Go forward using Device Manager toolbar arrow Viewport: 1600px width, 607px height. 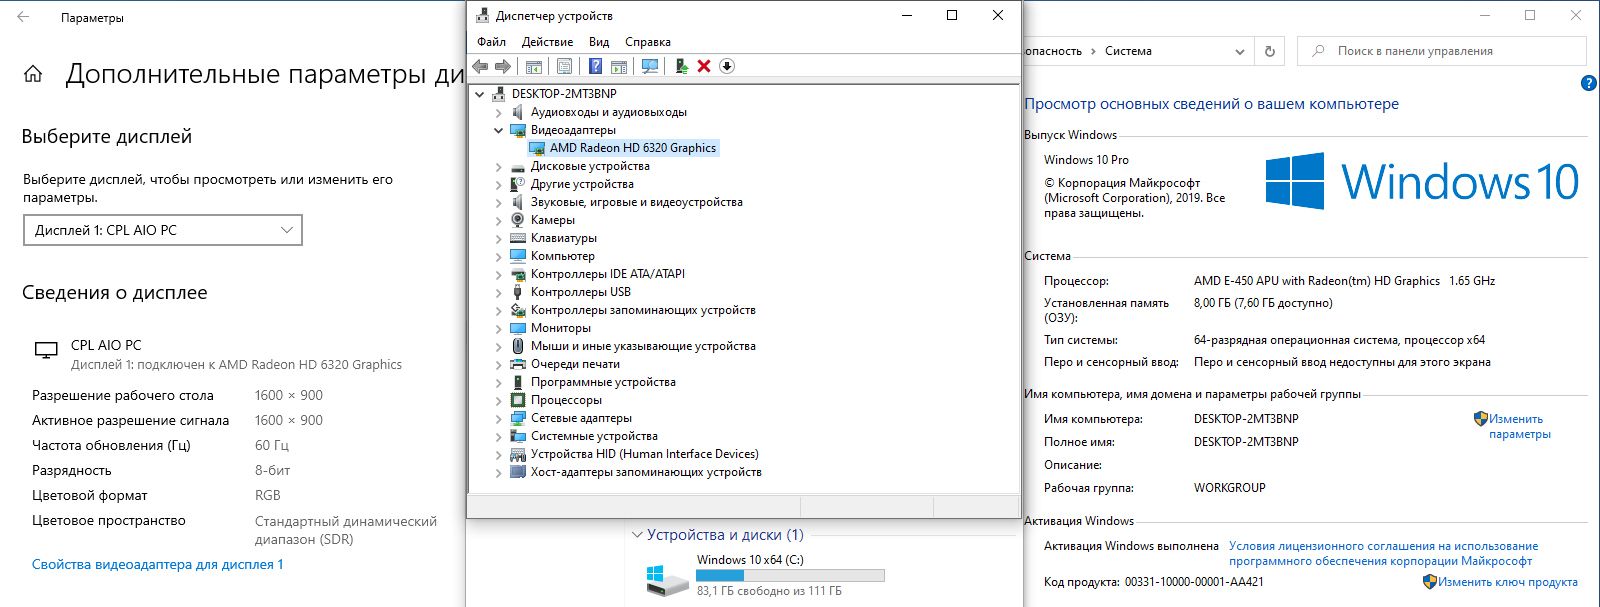point(503,66)
